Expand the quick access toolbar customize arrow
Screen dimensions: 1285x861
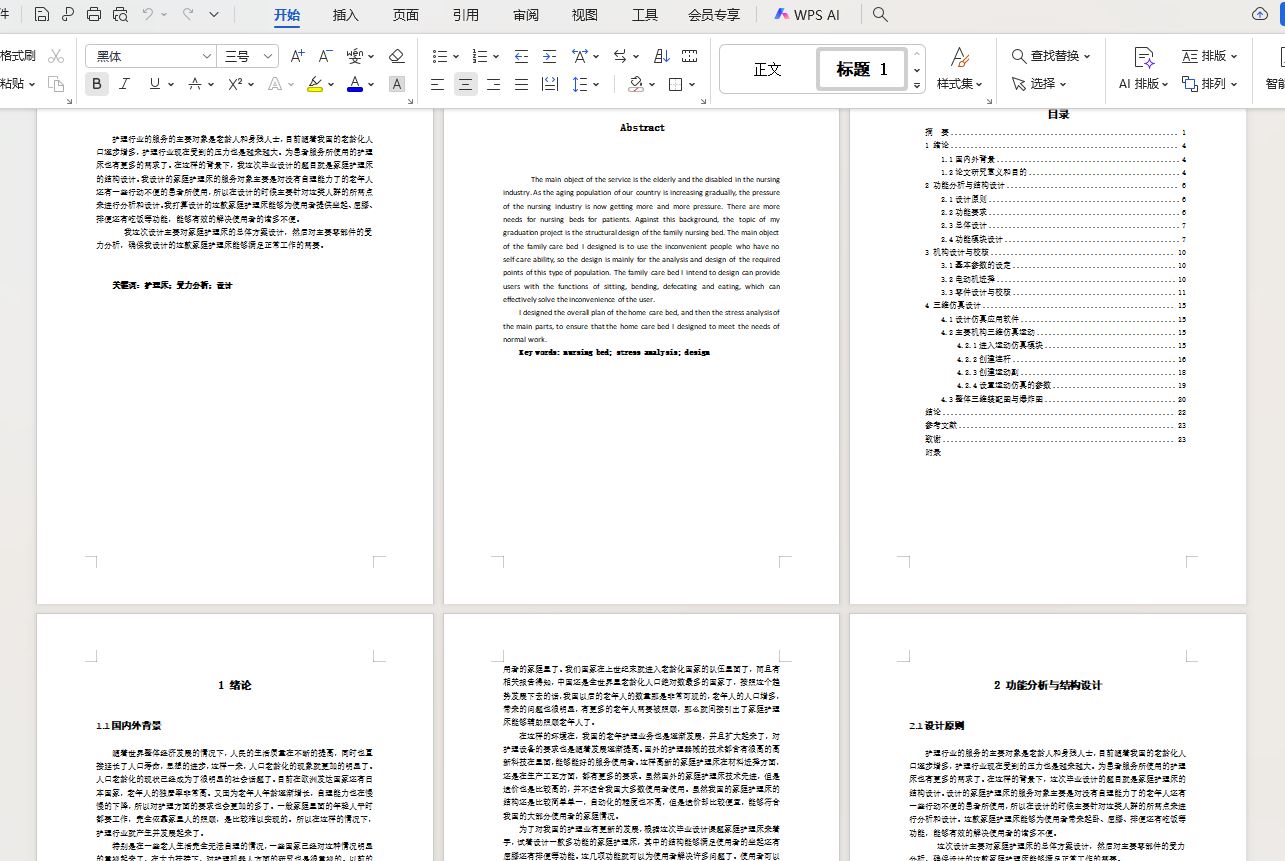click(x=214, y=15)
